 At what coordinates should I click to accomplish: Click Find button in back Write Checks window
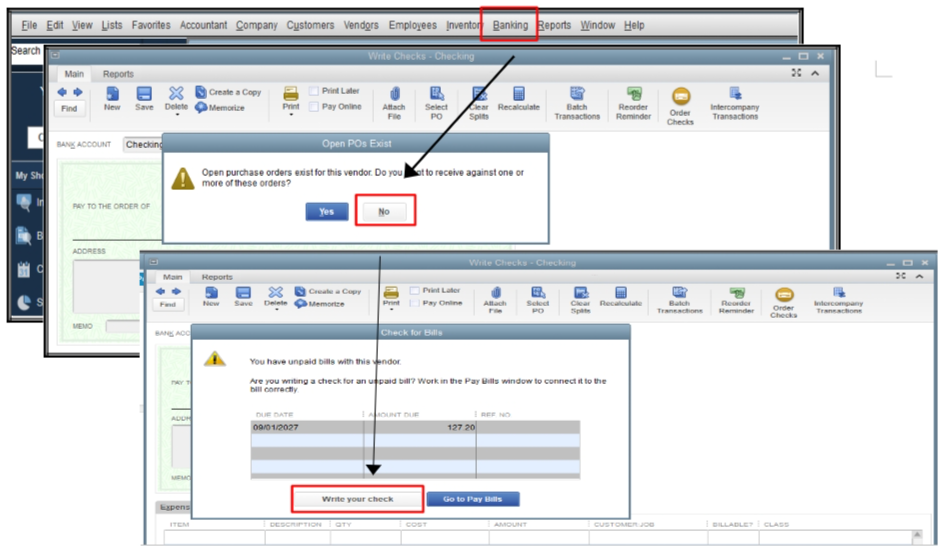tap(69, 108)
